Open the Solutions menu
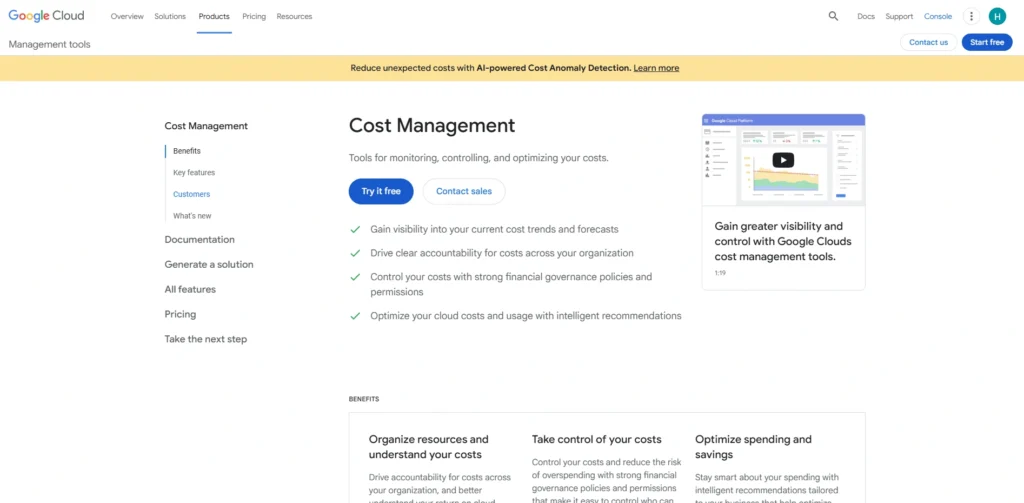 pyautogui.click(x=170, y=16)
